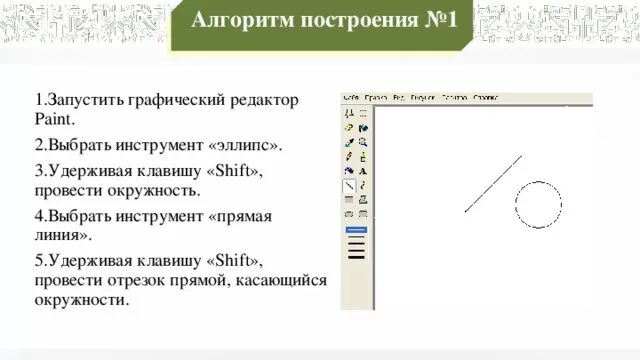The image size is (640, 360).
Task: Pick the Fill With Color bucket
Action: 363,128
